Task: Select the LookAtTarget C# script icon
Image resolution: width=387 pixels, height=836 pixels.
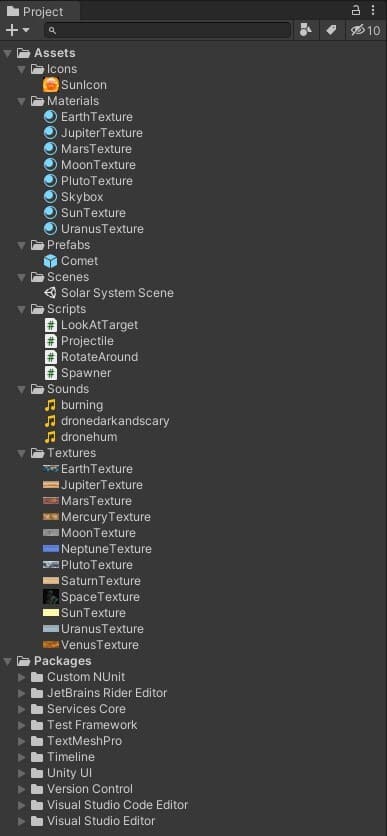Action: (x=51, y=325)
